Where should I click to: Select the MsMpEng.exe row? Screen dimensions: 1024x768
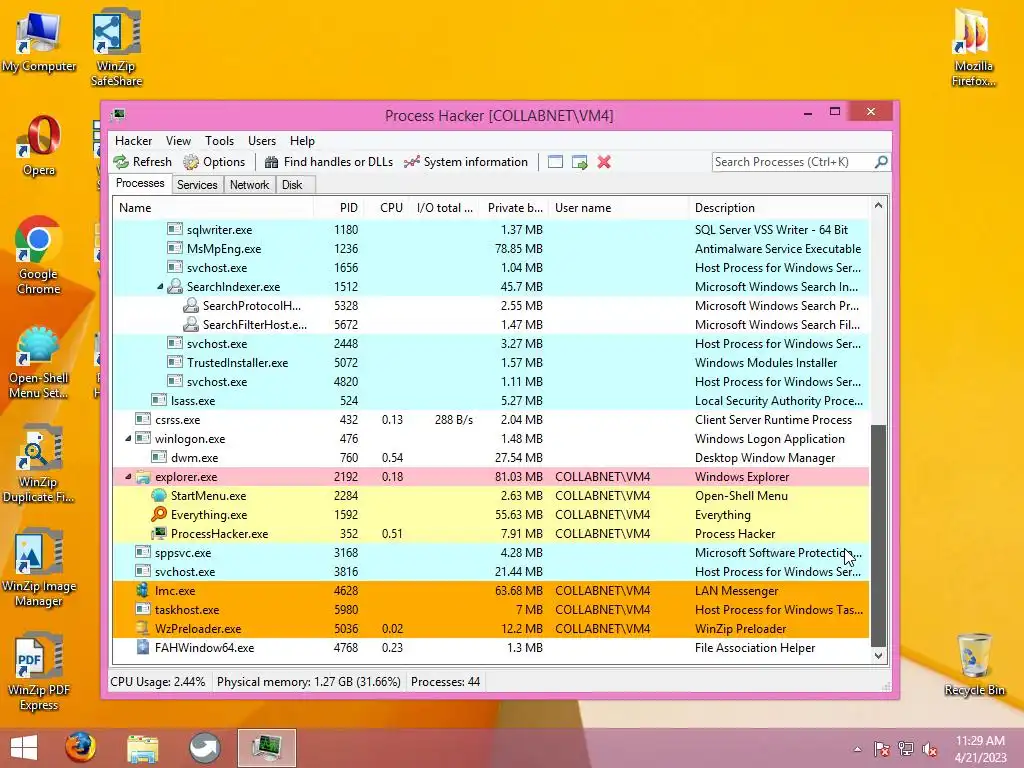[490, 249]
